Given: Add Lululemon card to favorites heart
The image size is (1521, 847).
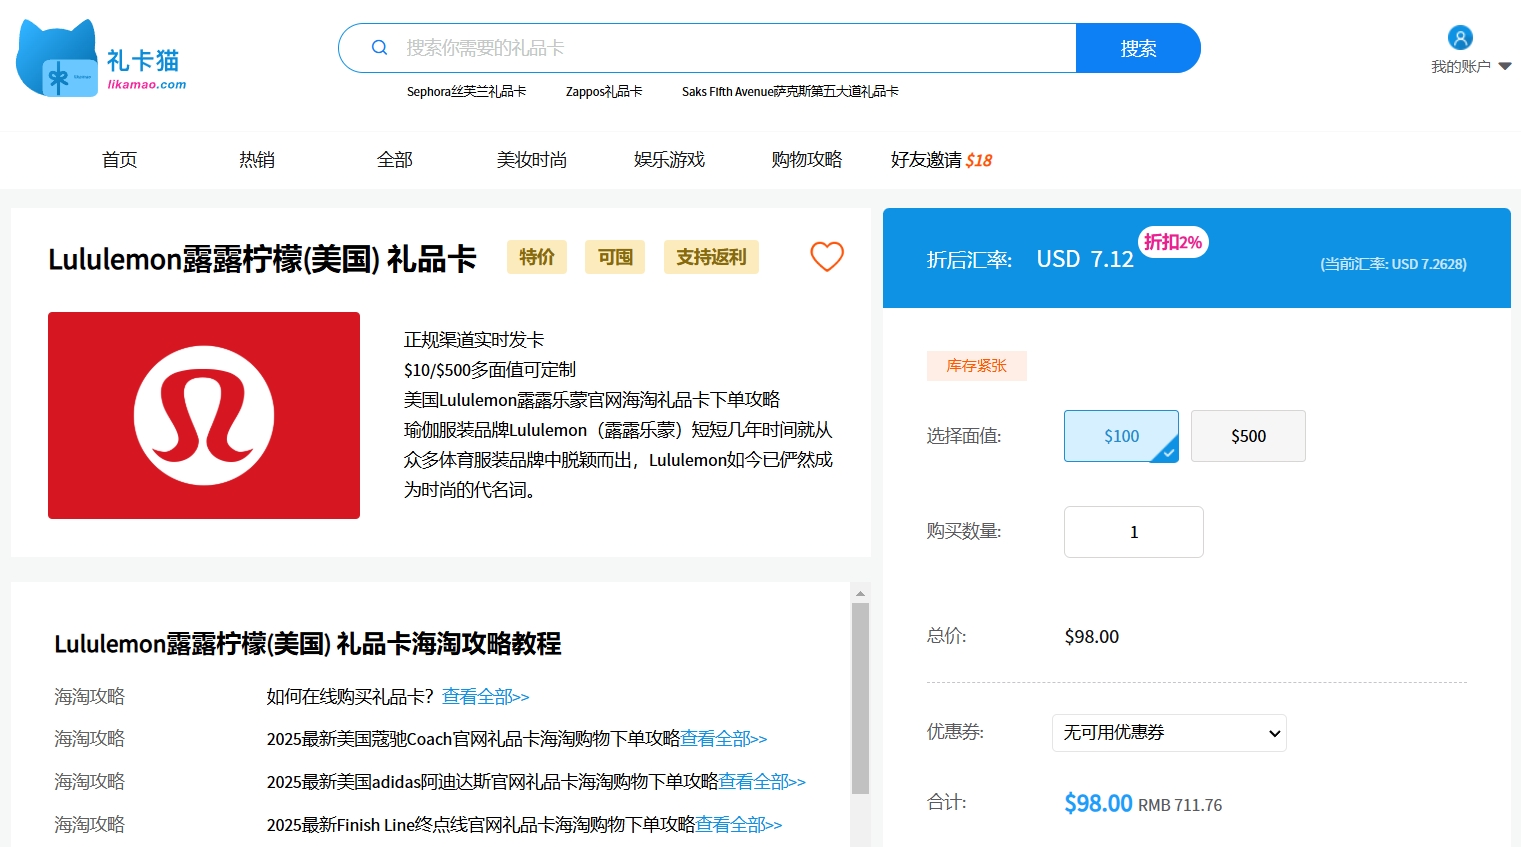Looking at the screenshot, I should point(827,257).
